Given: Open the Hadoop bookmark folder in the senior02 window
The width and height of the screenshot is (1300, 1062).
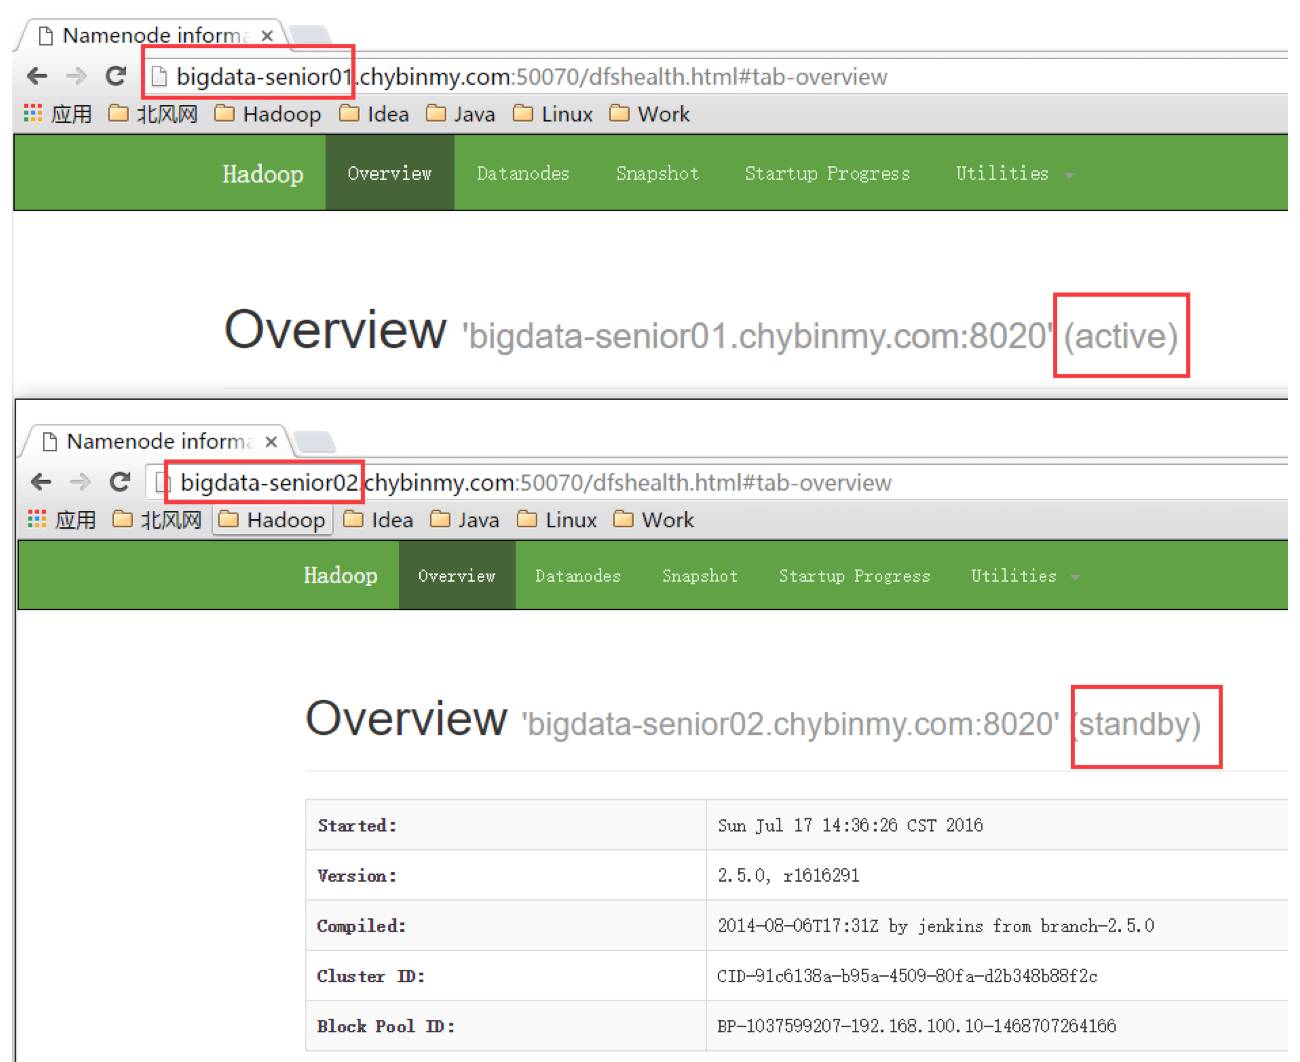Looking at the screenshot, I should [272, 520].
